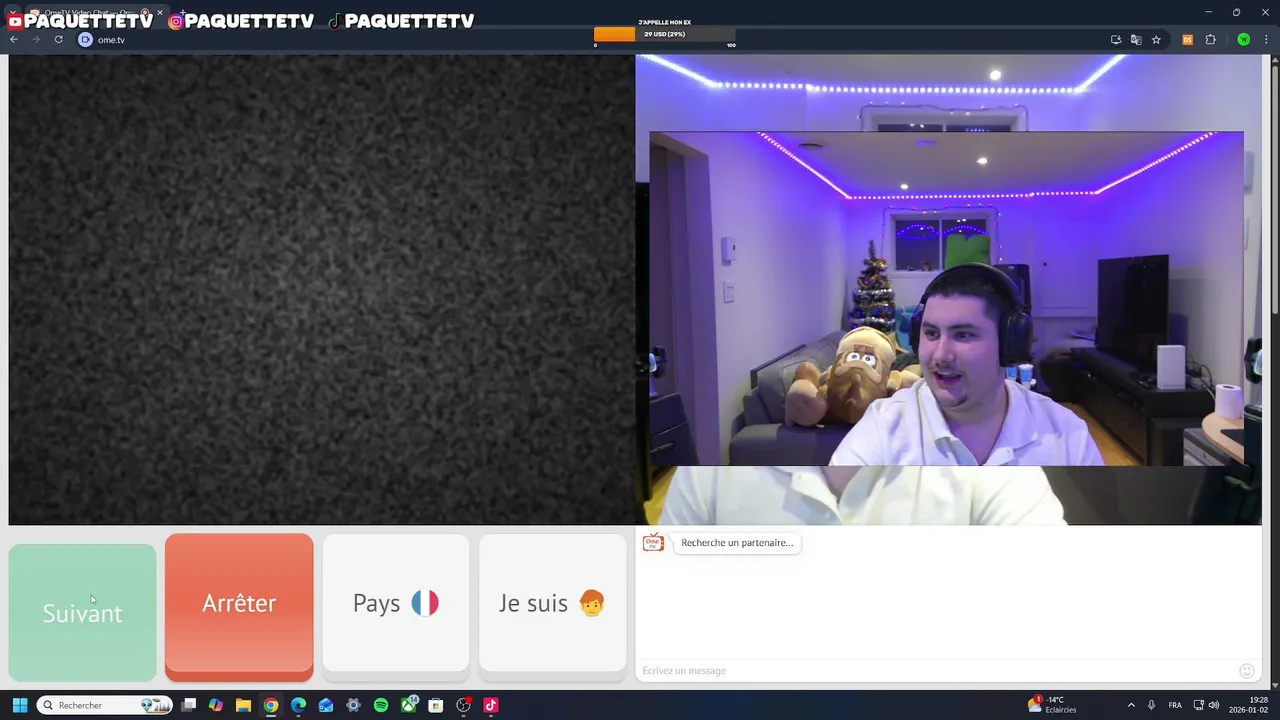Launch Copilot from the taskbar
Viewport: 1280px width, 720px height.
coord(216,705)
